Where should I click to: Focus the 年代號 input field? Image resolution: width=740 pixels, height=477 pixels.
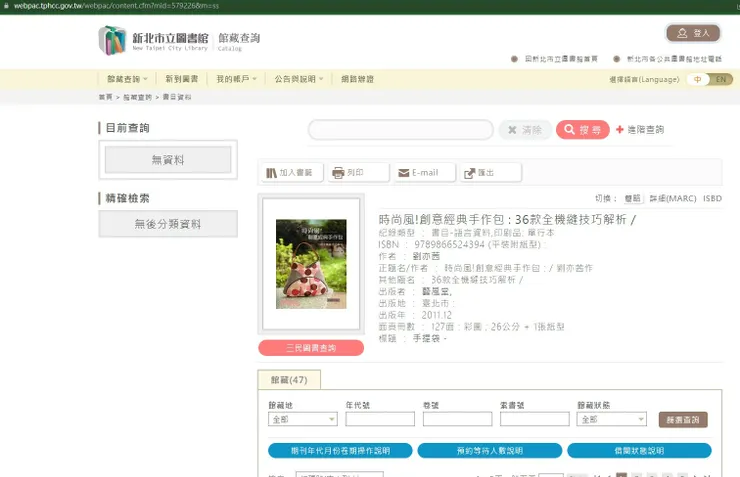[x=380, y=419]
